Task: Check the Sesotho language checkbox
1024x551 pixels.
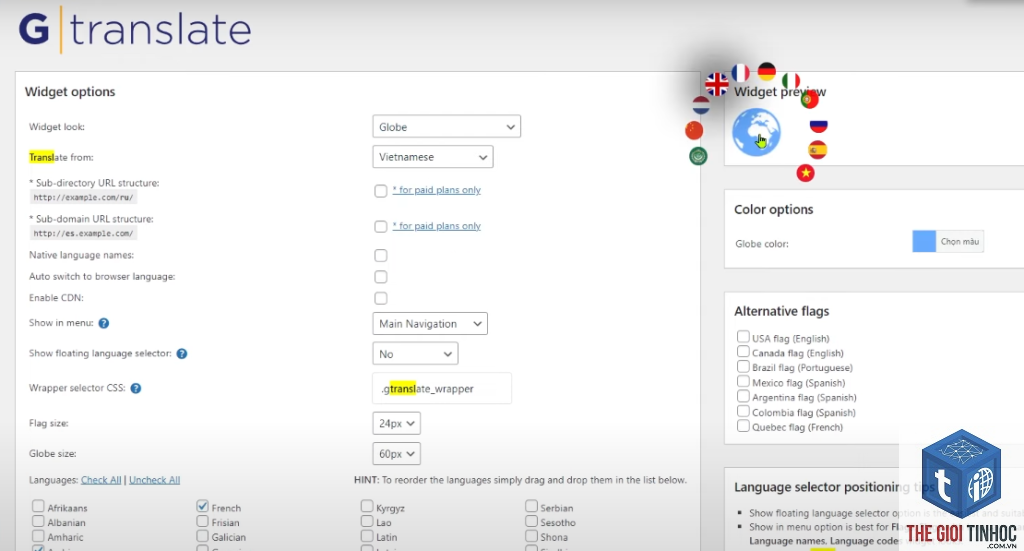Action: click(x=532, y=522)
